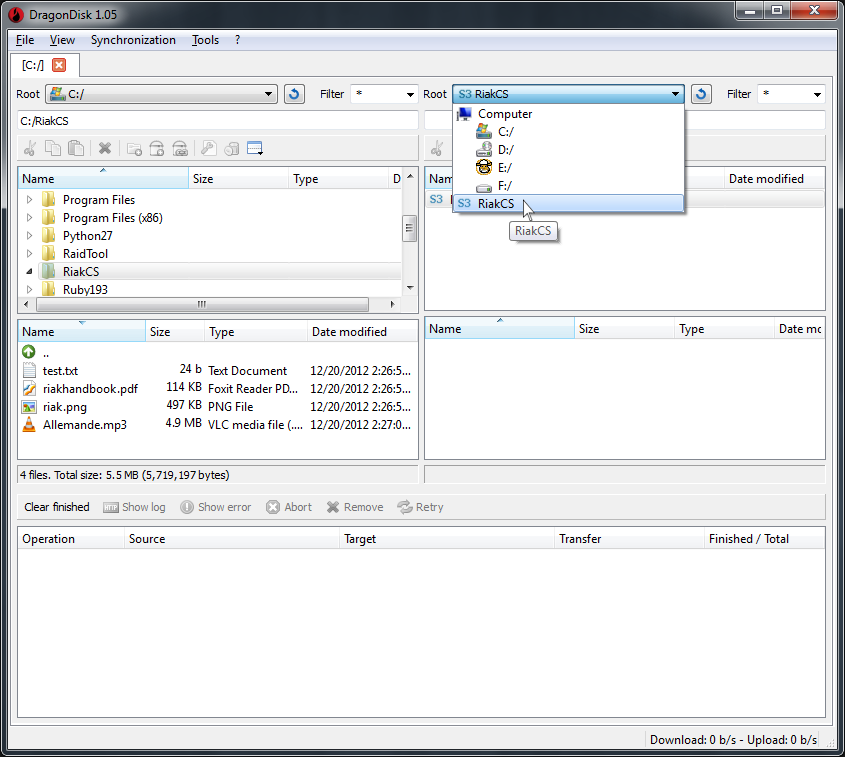845x757 pixels.
Task: Click the Copy icon in the toolbar
Action: [x=53, y=148]
